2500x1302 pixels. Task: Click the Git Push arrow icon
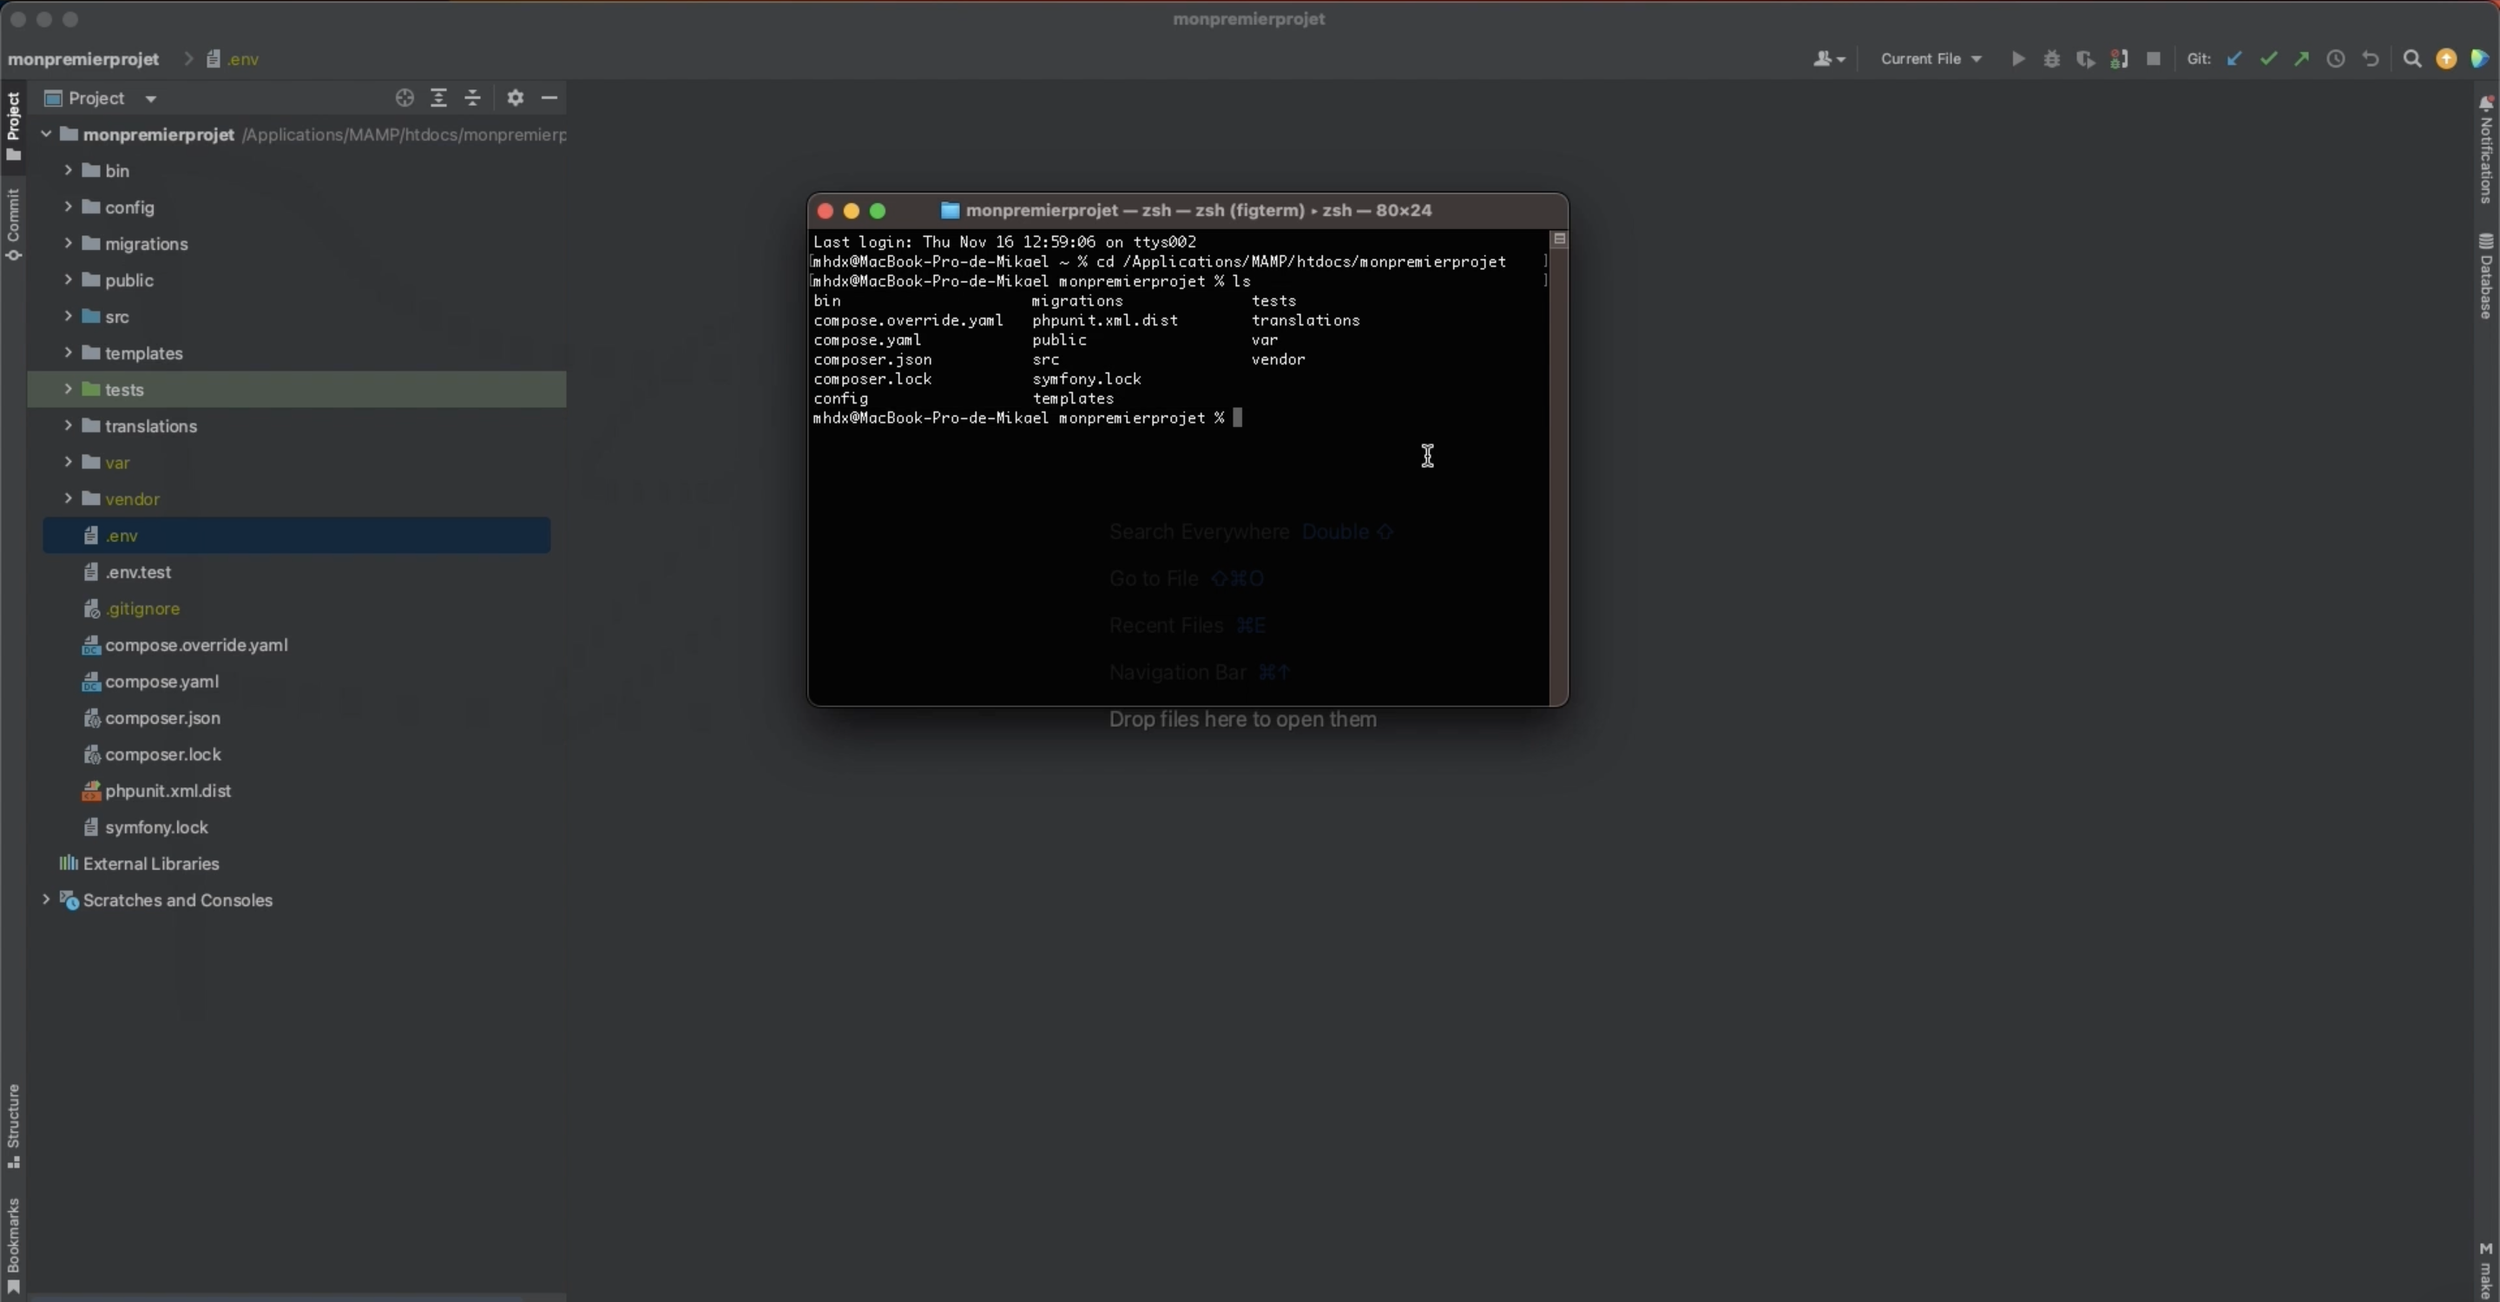[2302, 59]
